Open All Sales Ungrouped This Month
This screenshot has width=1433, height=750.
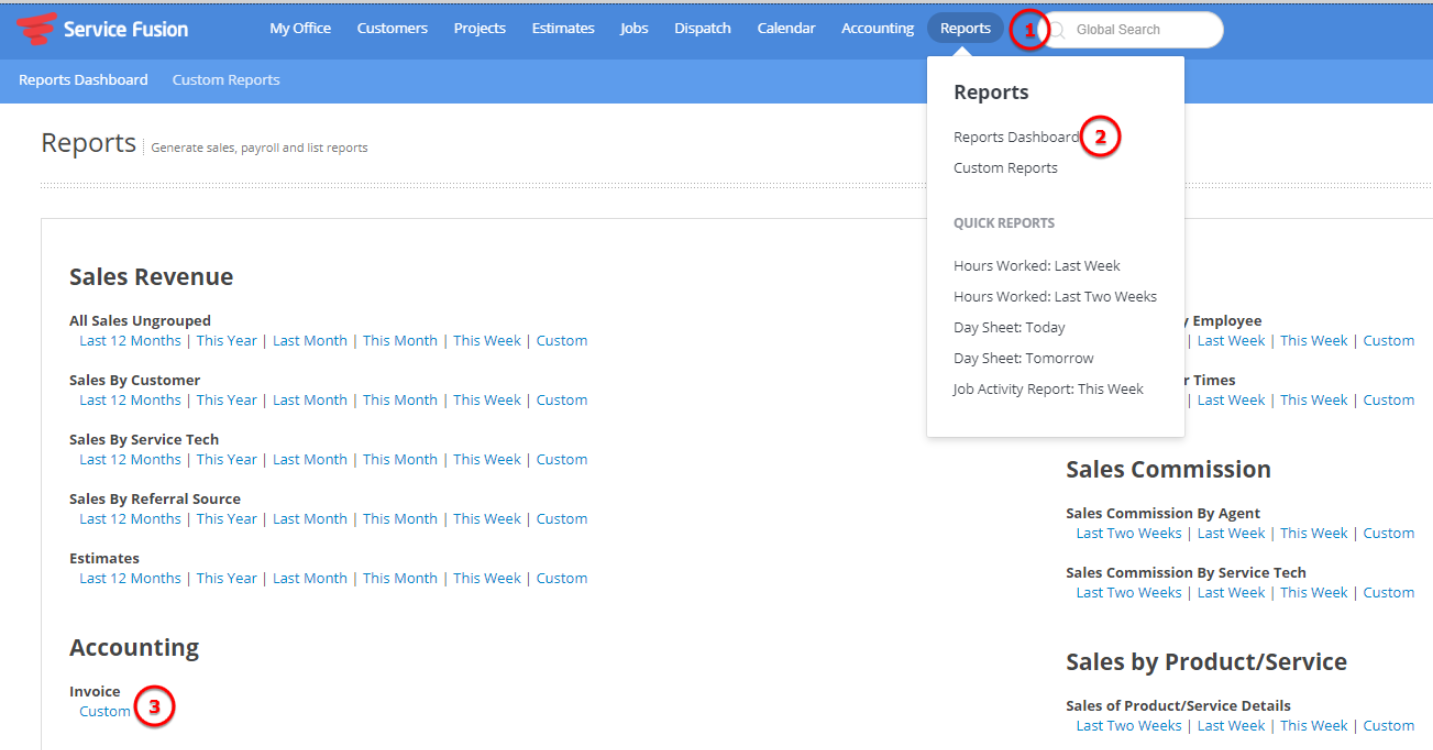point(400,341)
